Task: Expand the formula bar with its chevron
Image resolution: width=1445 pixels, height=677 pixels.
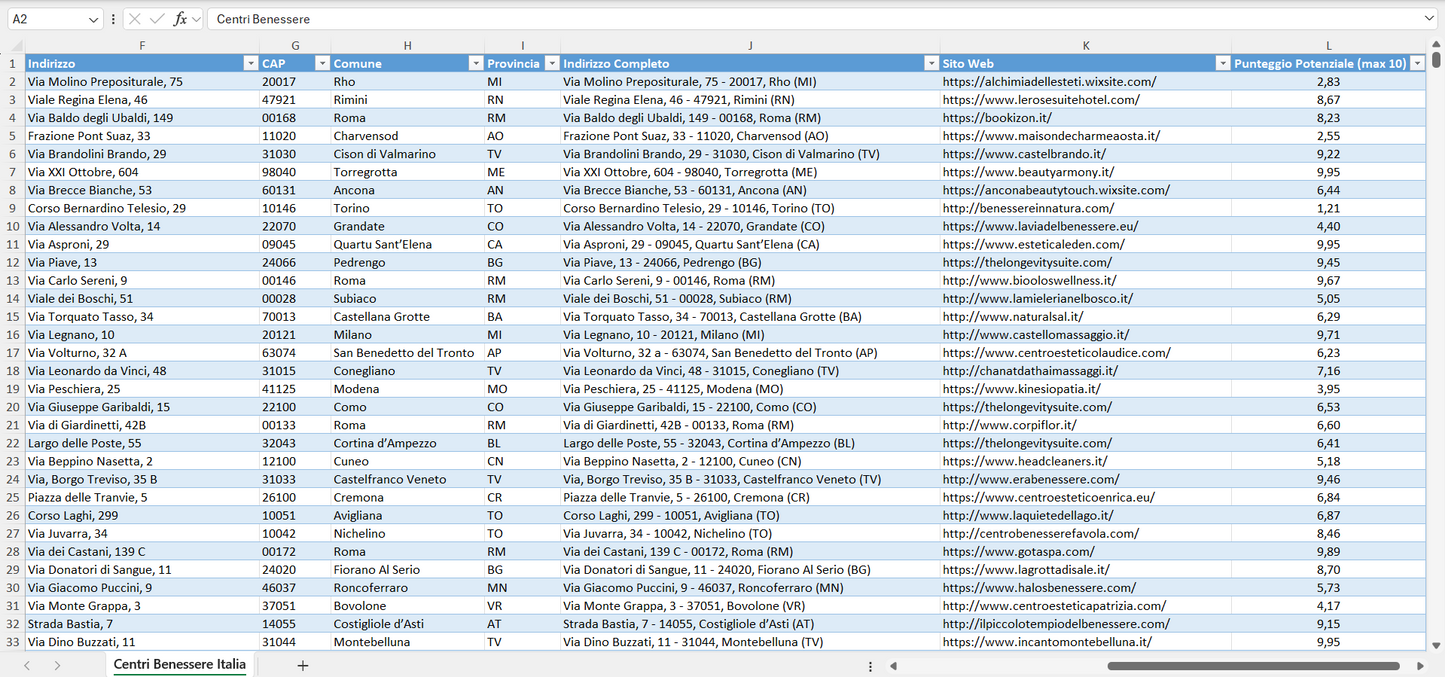Action: [1427, 18]
